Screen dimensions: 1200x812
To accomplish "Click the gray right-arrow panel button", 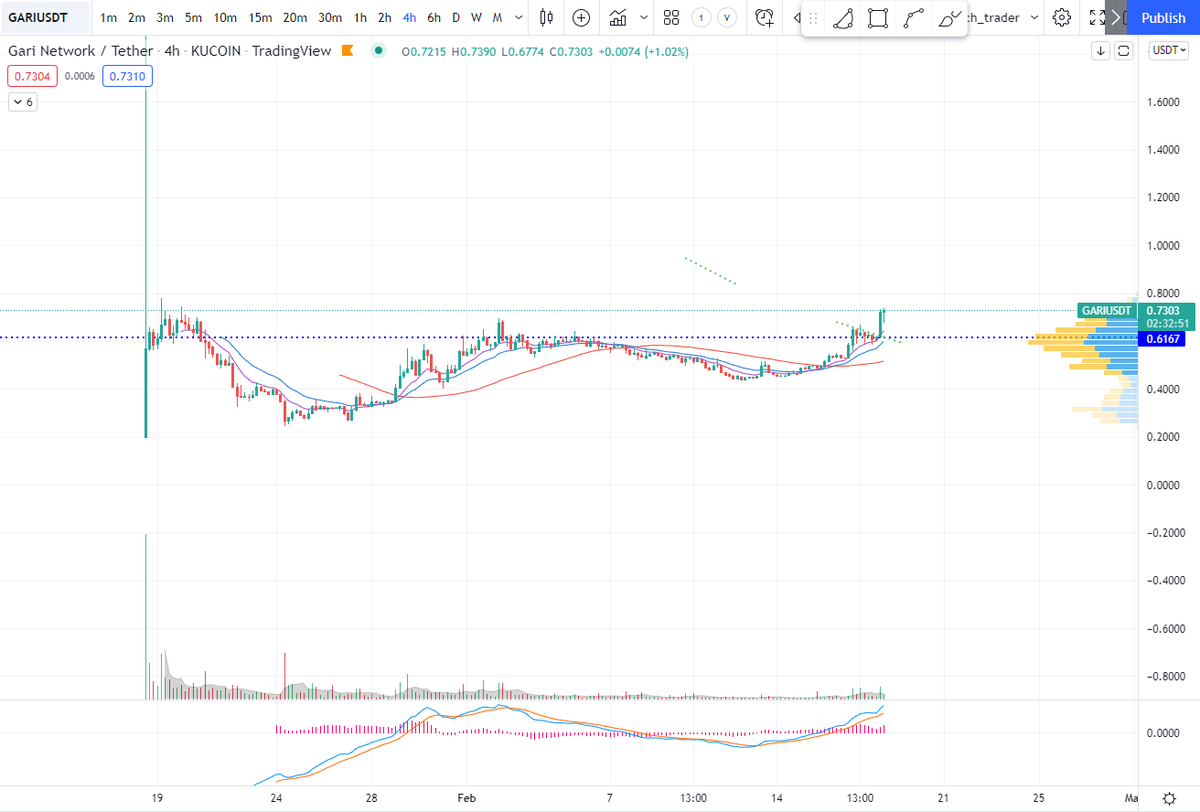I will 1118,17.
